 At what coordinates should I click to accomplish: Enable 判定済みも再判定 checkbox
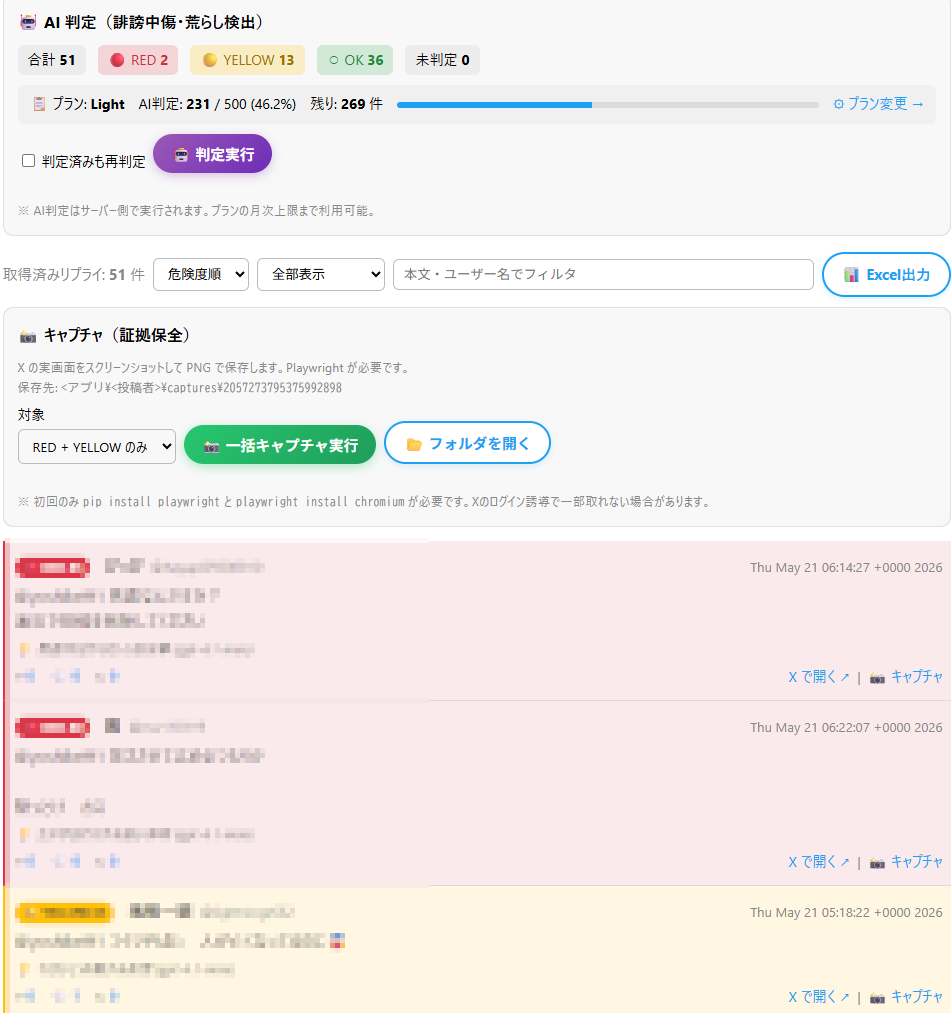pos(28,160)
